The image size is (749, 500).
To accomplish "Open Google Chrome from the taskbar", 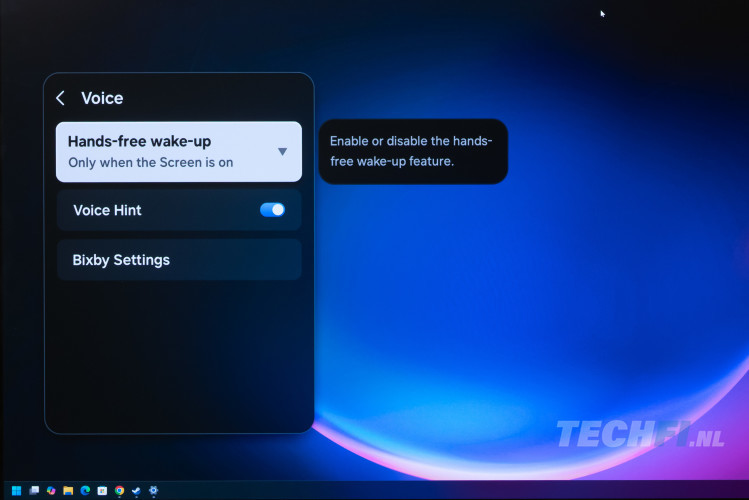I will [x=119, y=490].
